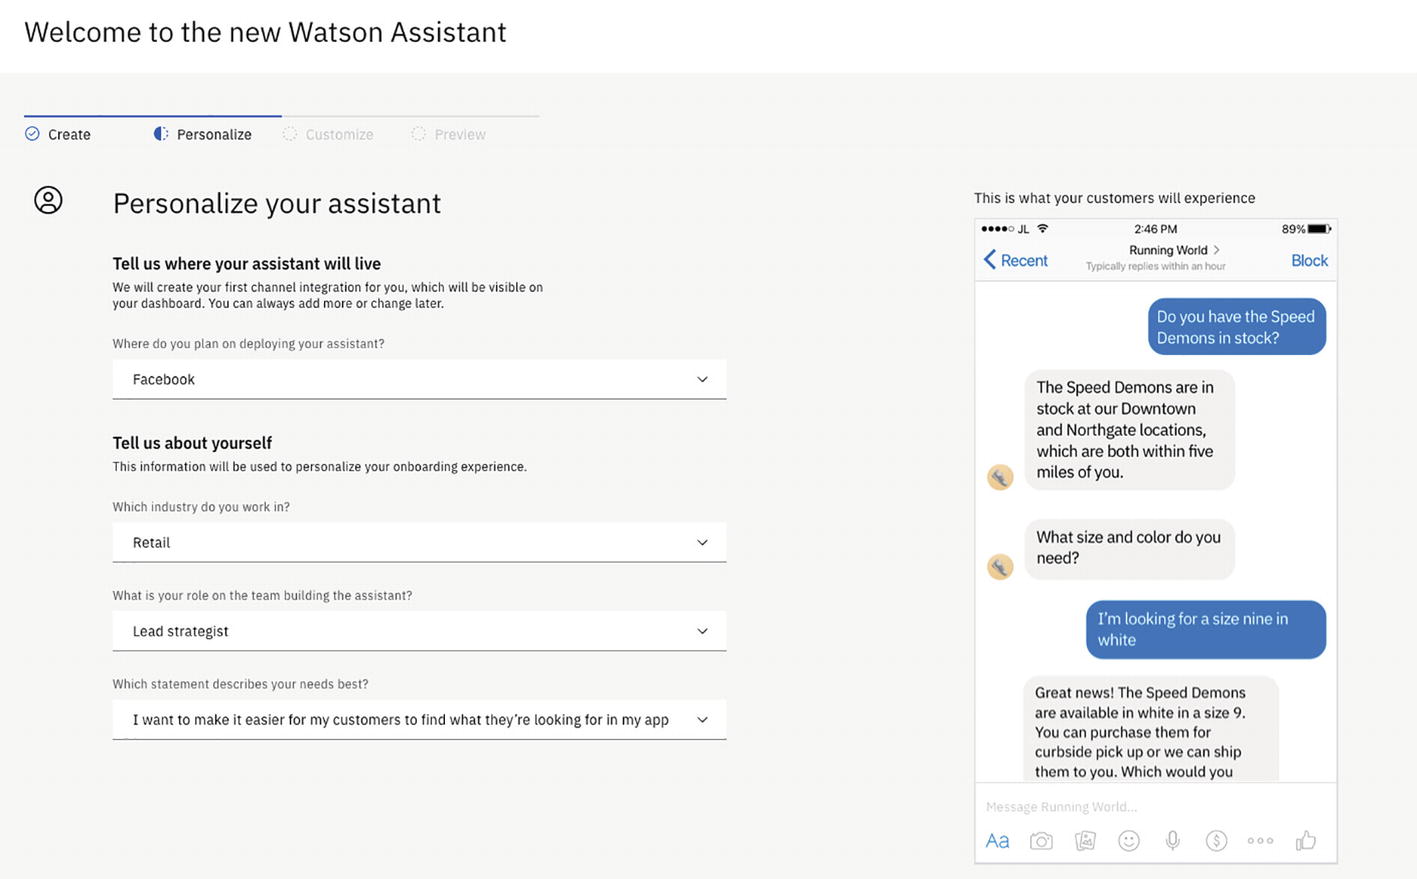Jump to the Preview step
Viewport: 1417px width, 879px height.
pyautogui.click(x=449, y=134)
